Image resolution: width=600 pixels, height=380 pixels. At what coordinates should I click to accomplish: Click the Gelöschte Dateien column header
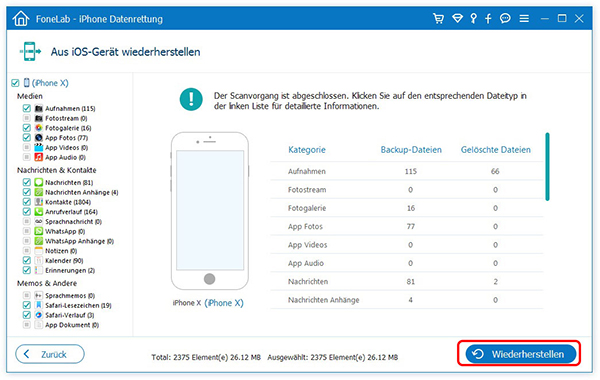(x=496, y=150)
